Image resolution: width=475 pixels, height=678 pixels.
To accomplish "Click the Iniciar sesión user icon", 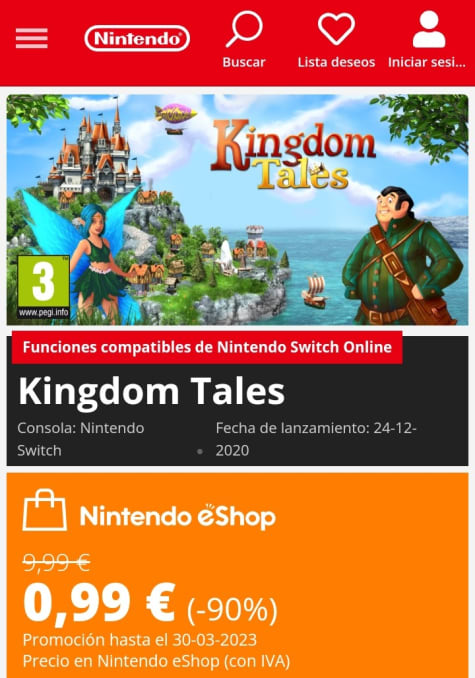I will 429,29.
